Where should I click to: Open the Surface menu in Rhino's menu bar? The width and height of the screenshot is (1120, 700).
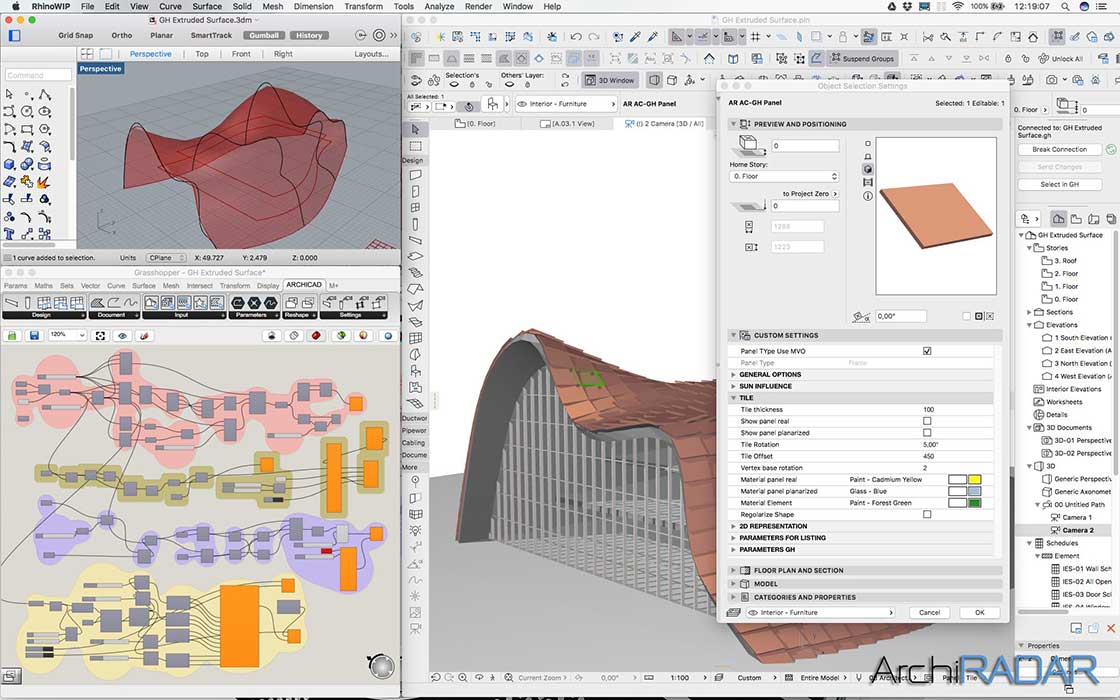click(205, 6)
